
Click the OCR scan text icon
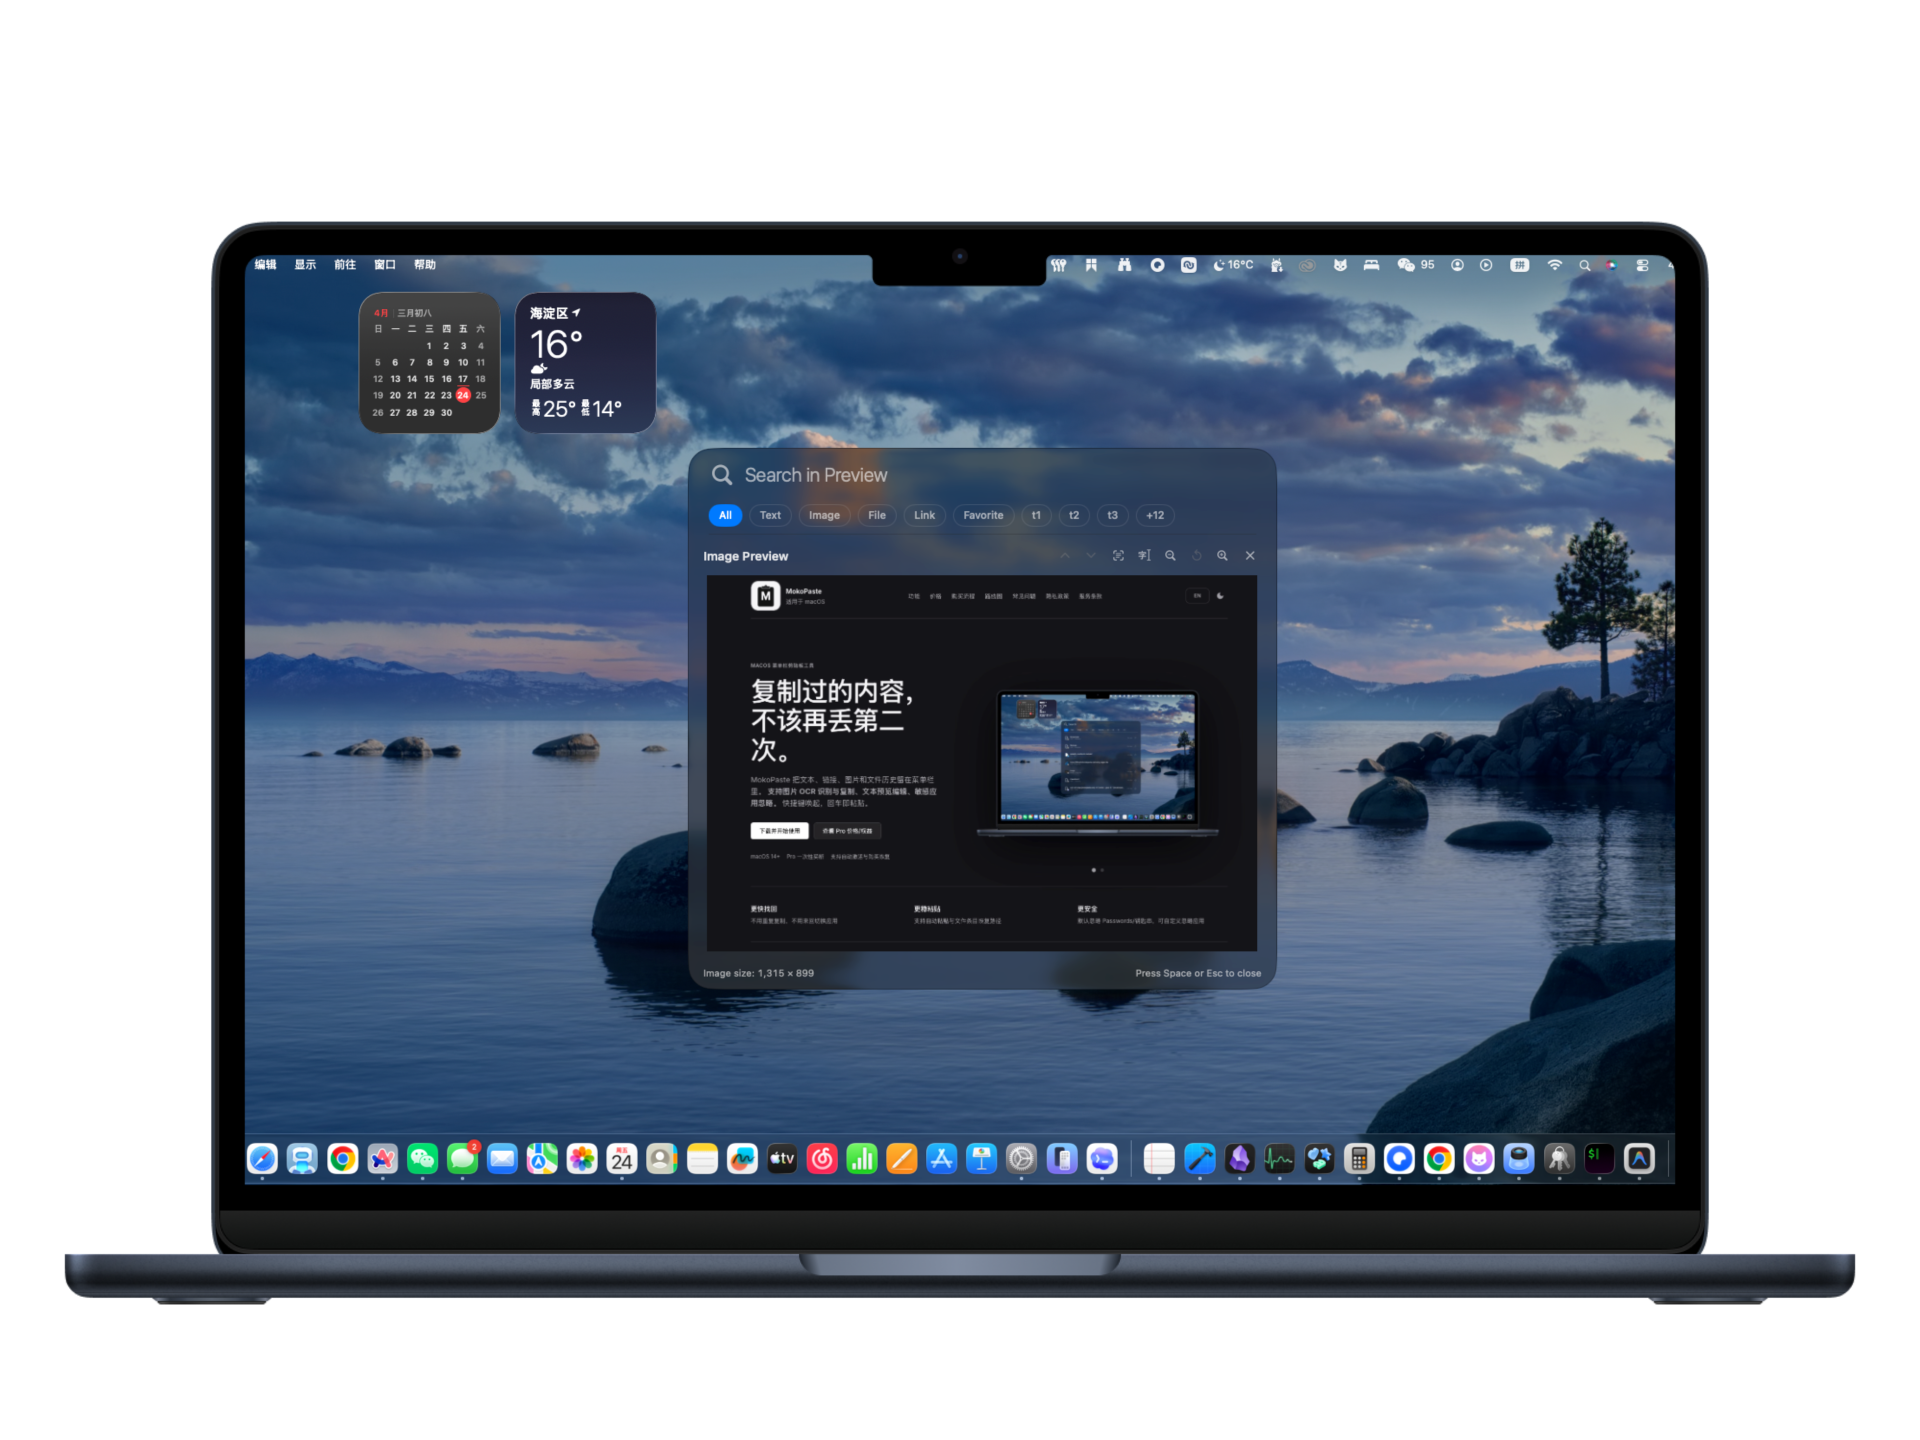click(x=1118, y=555)
